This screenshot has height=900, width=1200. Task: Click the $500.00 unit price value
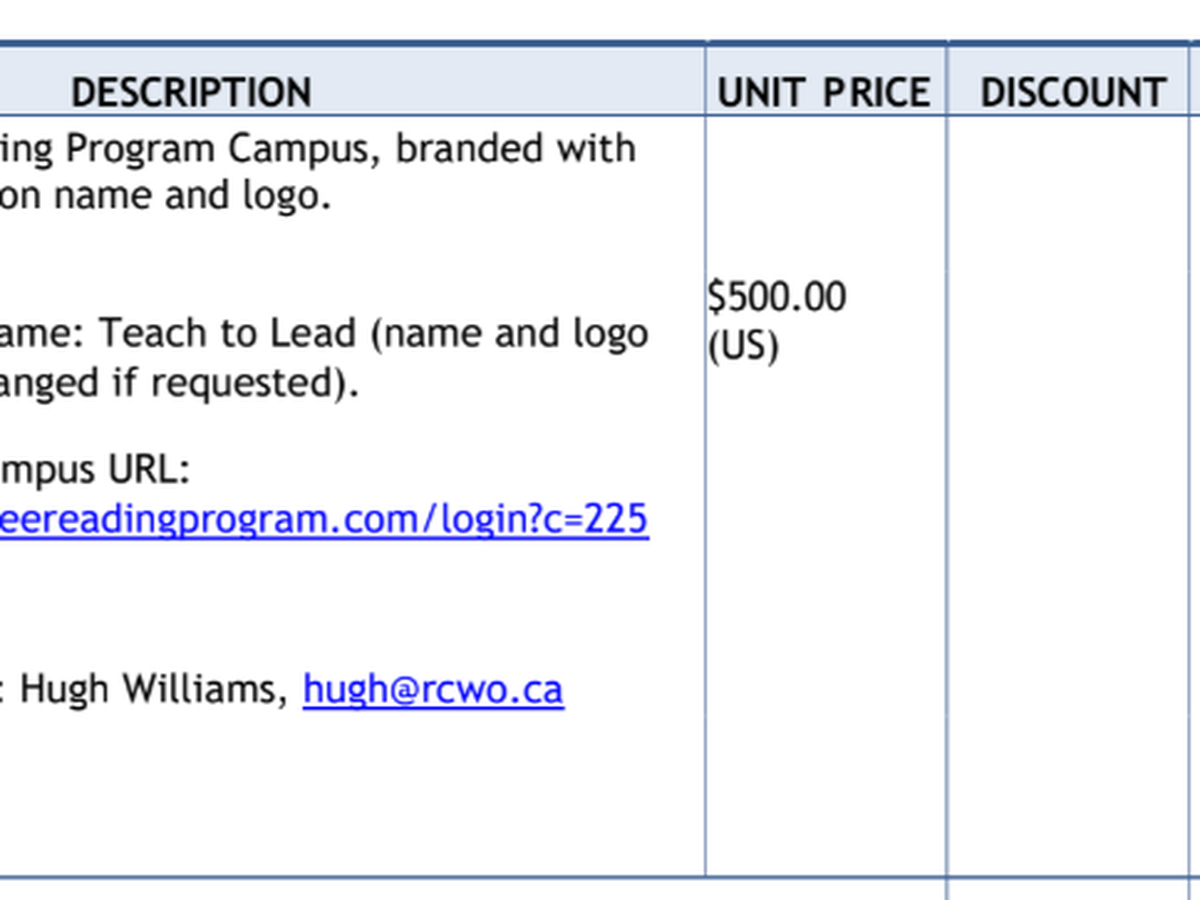click(x=777, y=297)
